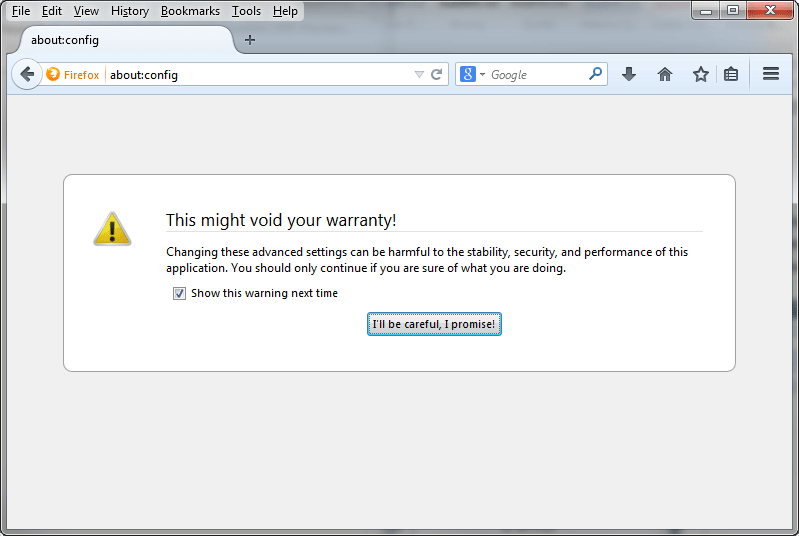Minimize the Firefox window
The width and height of the screenshot is (799, 536).
706,11
